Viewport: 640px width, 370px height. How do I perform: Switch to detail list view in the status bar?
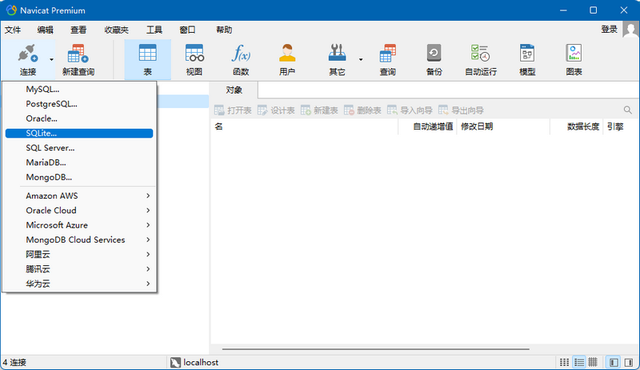tap(579, 362)
